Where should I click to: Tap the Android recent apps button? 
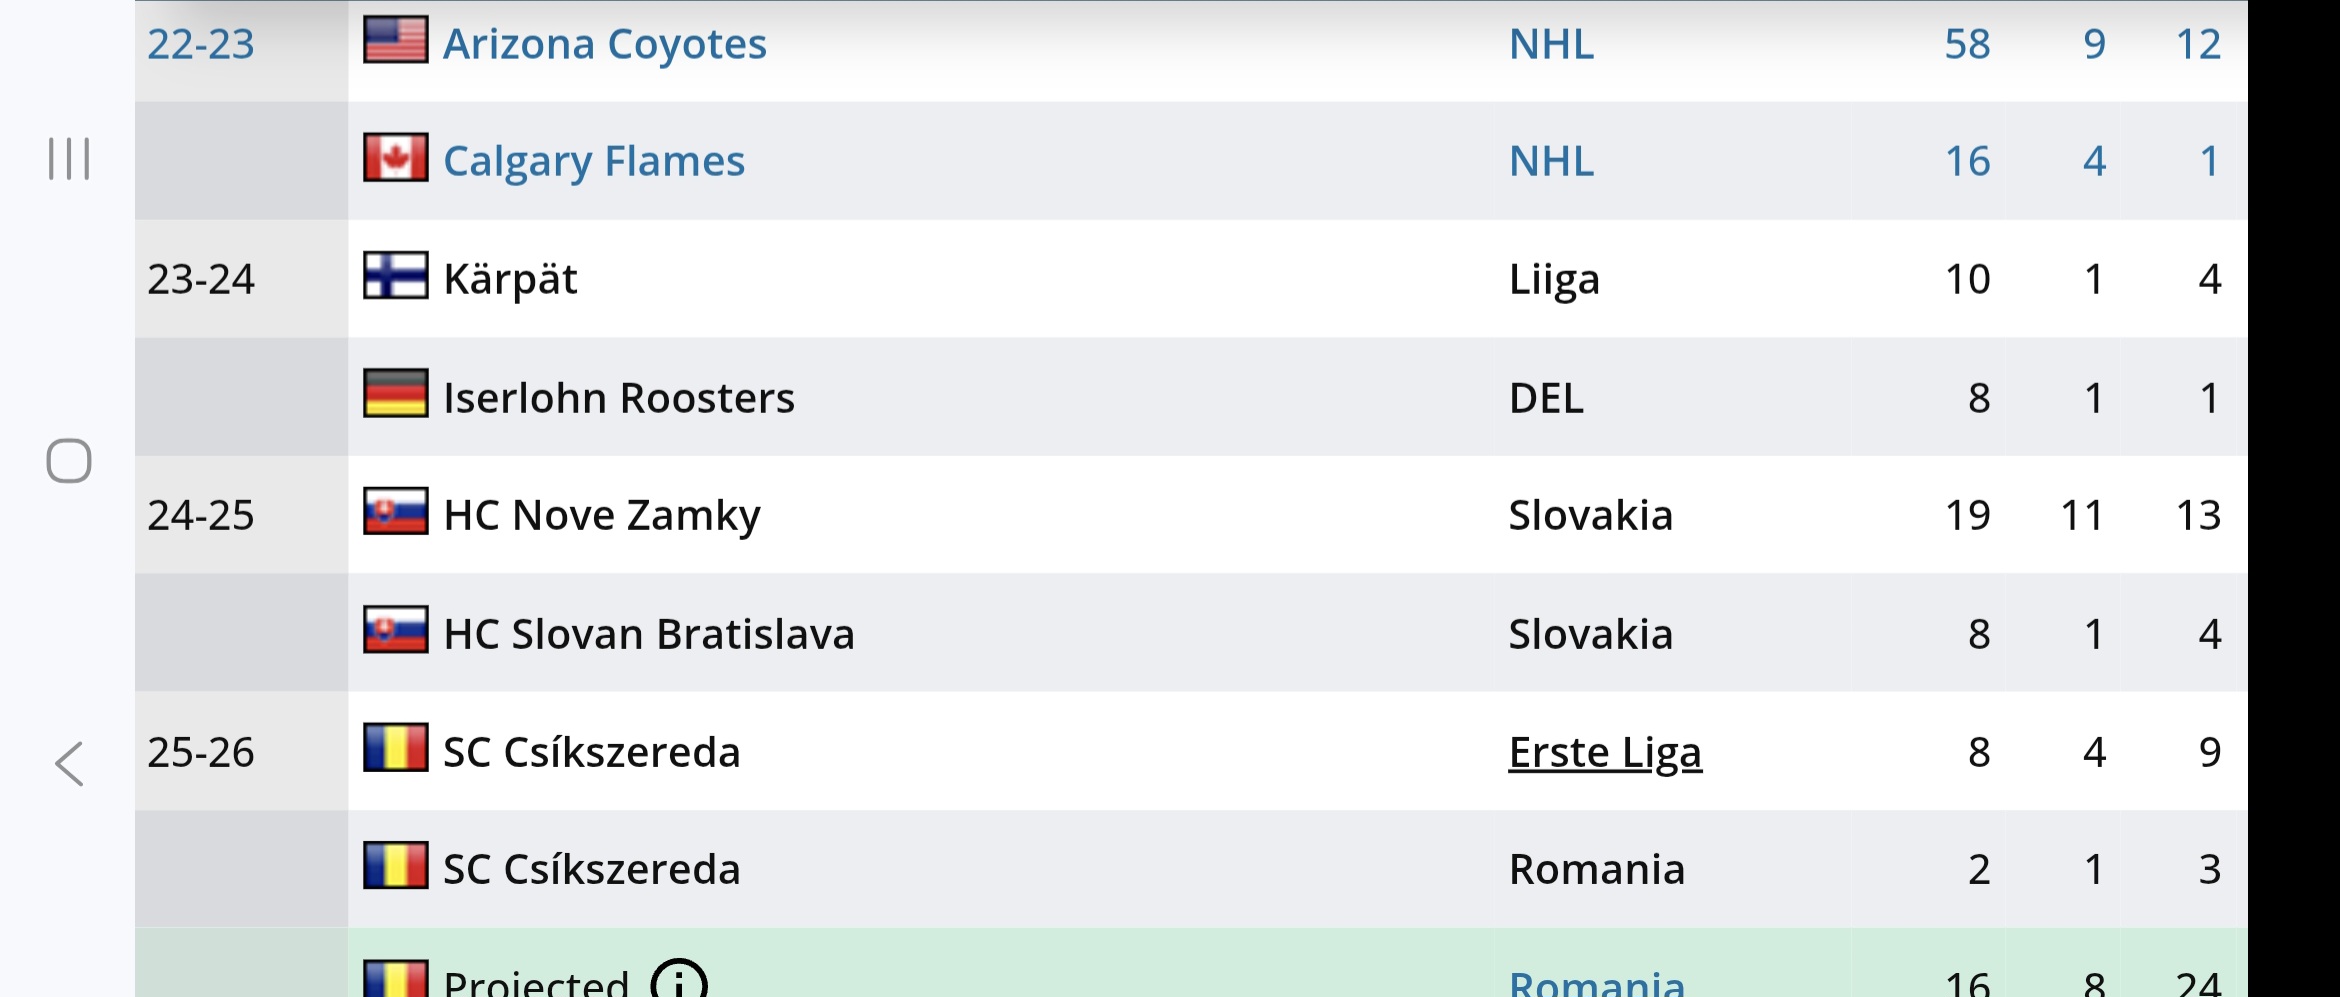(69, 159)
